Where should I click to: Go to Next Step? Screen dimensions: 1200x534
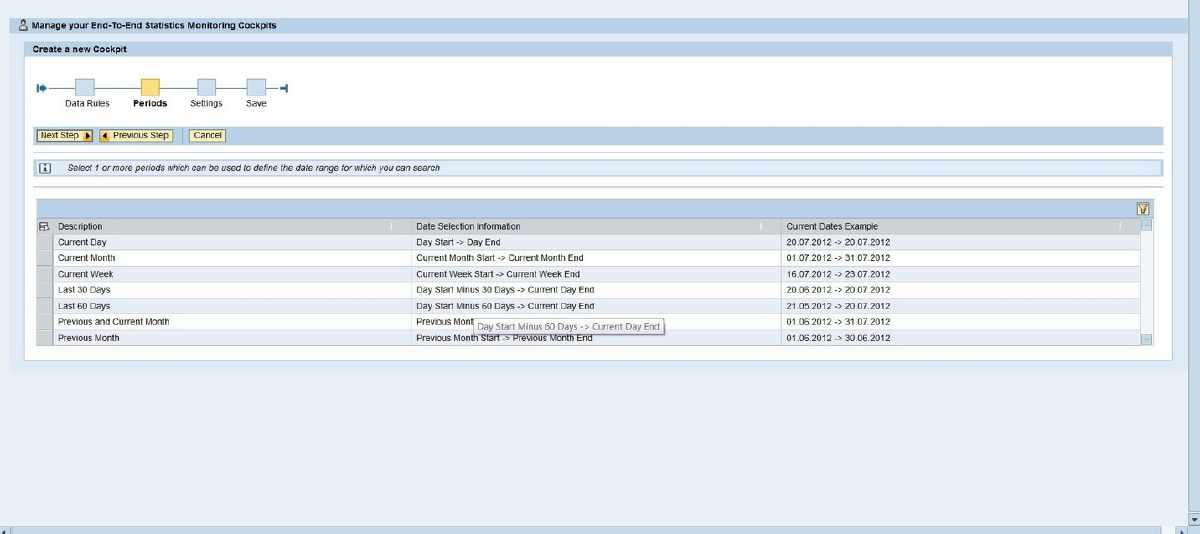point(65,136)
